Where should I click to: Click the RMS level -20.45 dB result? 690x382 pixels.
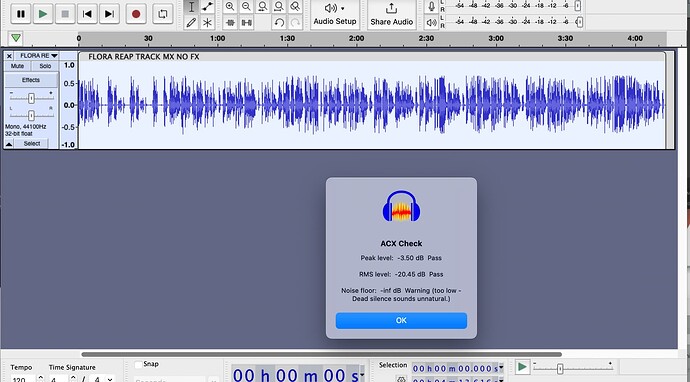(x=401, y=274)
